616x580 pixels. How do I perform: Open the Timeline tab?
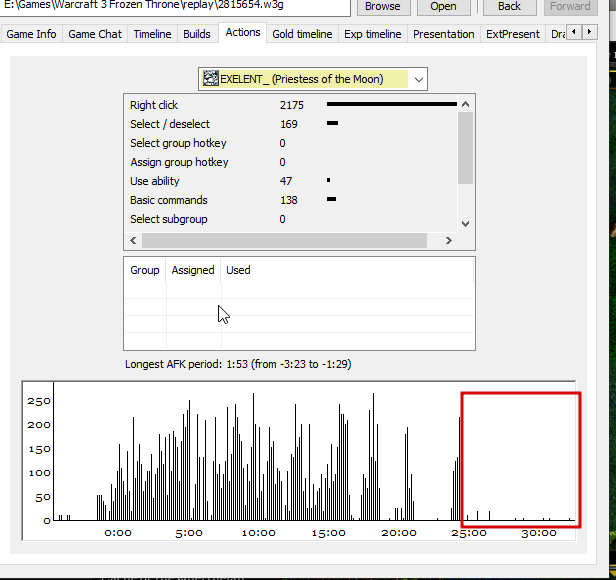click(152, 34)
